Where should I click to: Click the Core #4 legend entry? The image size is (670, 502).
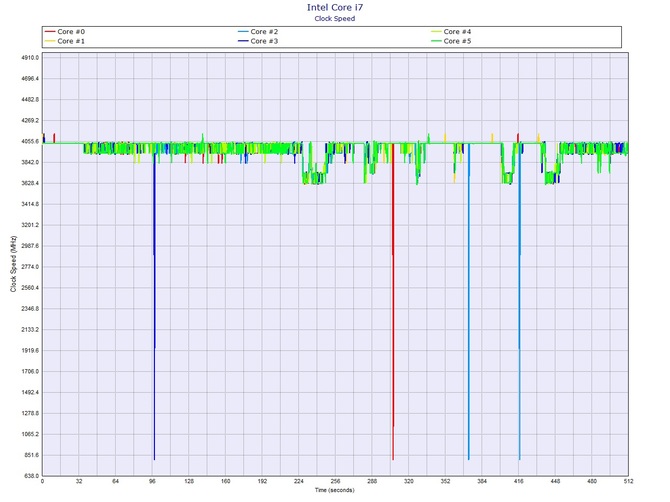pos(451,32)
